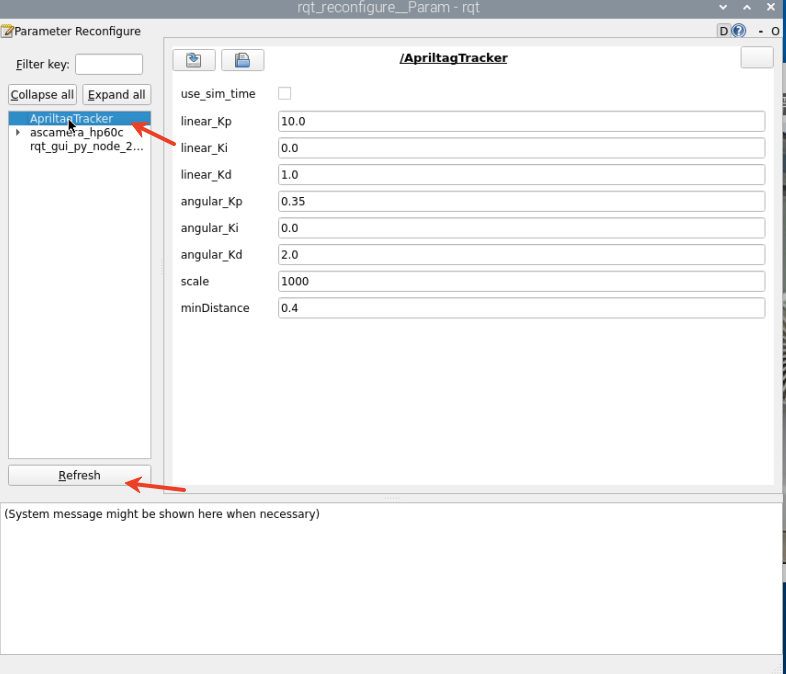786x674 pixels.
Task: Click the minDistance value field
Action: click(521, 308)
